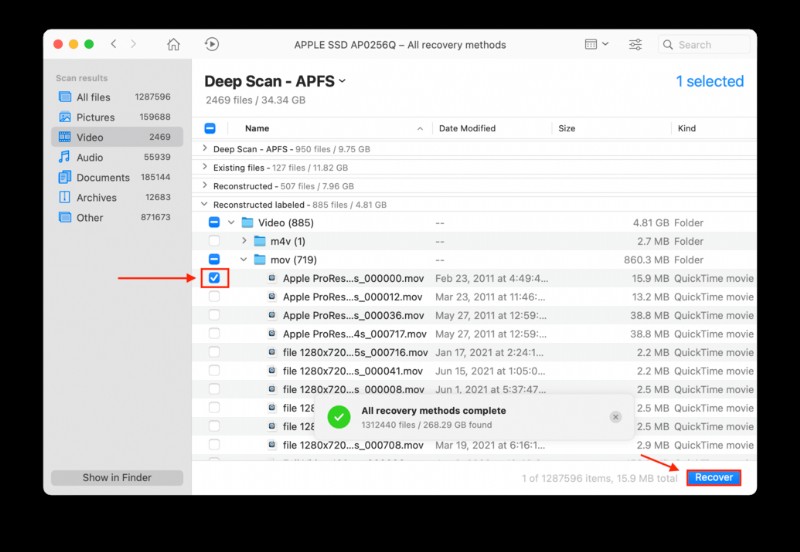This screenshot has width=800, height=552.
Task: Select Pictures category in sidebar
Action: pyautogui.click(x=117, y=117)
